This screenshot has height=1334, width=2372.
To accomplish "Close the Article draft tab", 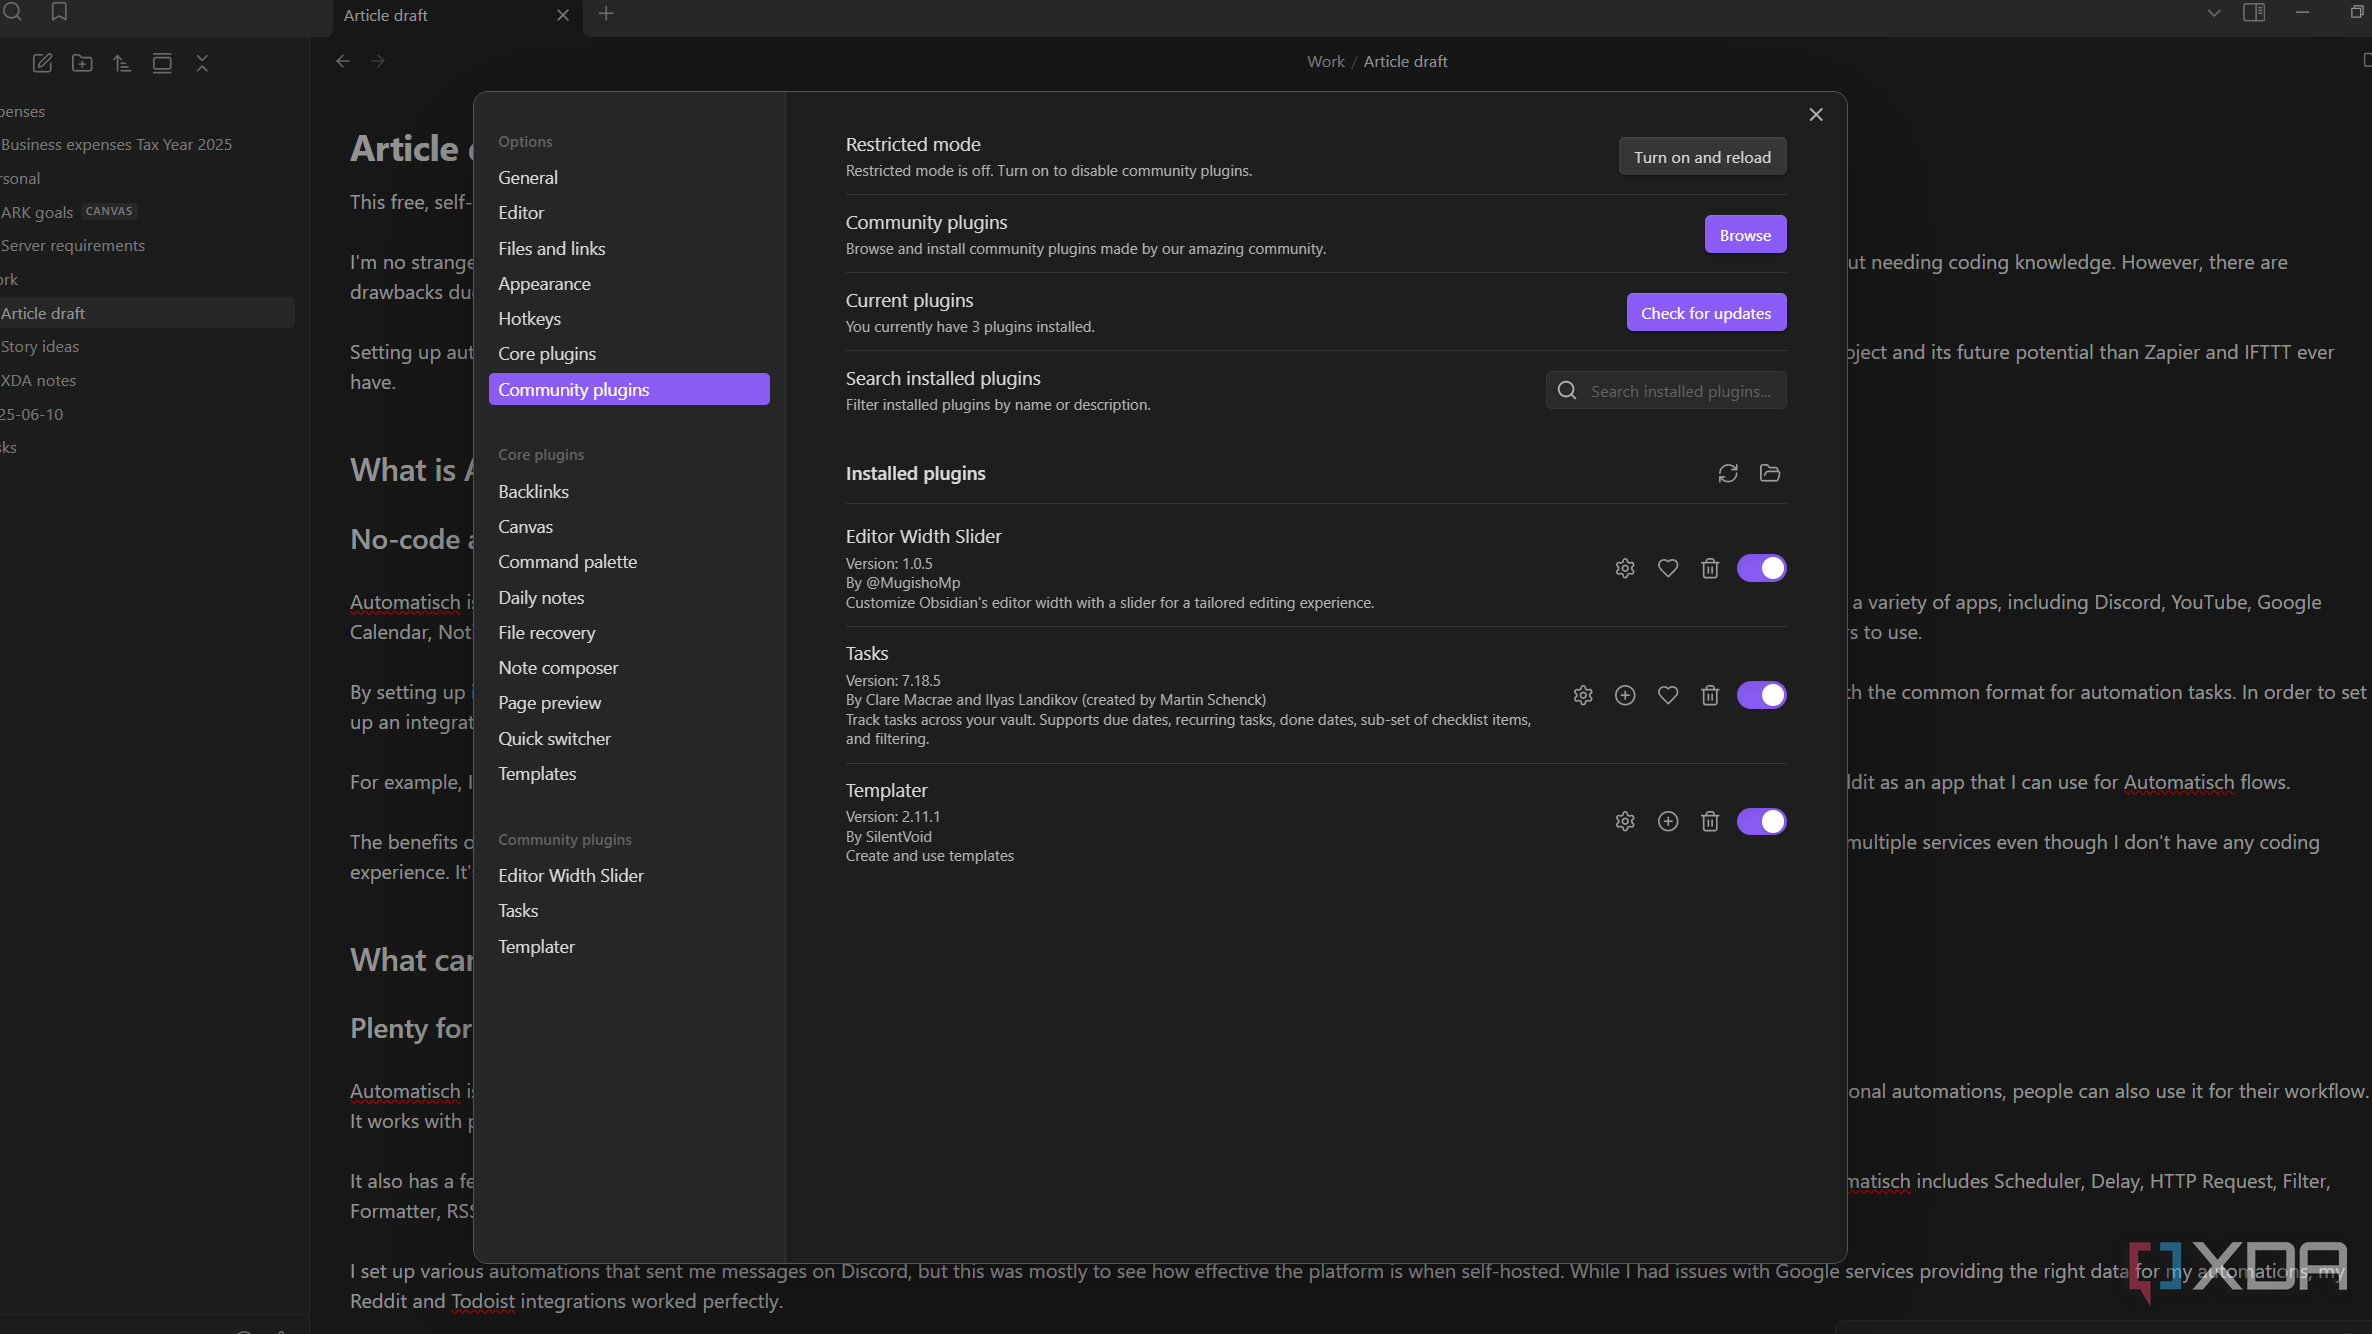I will click(x=563, y=15).
